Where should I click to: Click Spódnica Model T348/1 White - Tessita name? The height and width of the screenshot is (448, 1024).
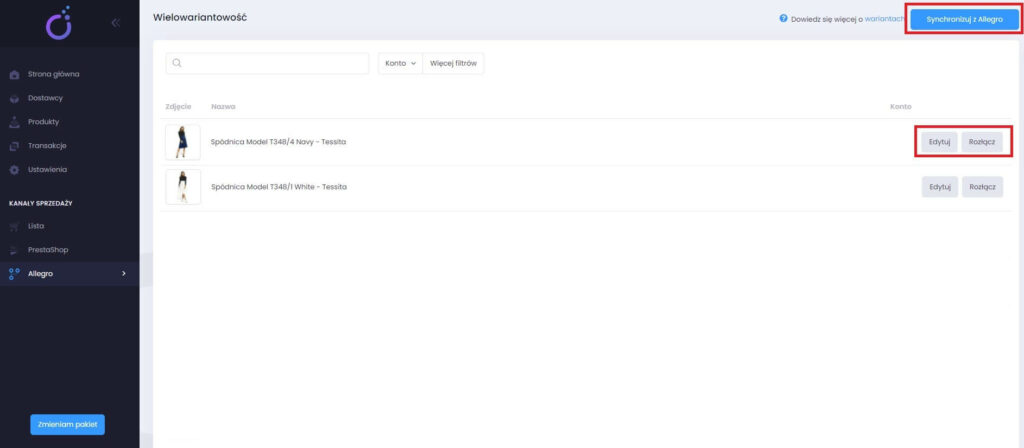coord(279,187)
